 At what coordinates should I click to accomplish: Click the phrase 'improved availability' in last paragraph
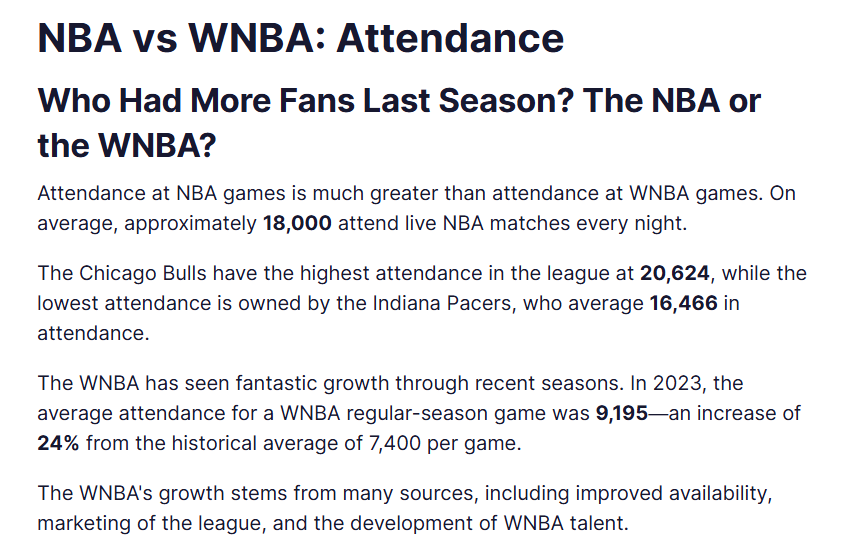[x=671, y=493]
